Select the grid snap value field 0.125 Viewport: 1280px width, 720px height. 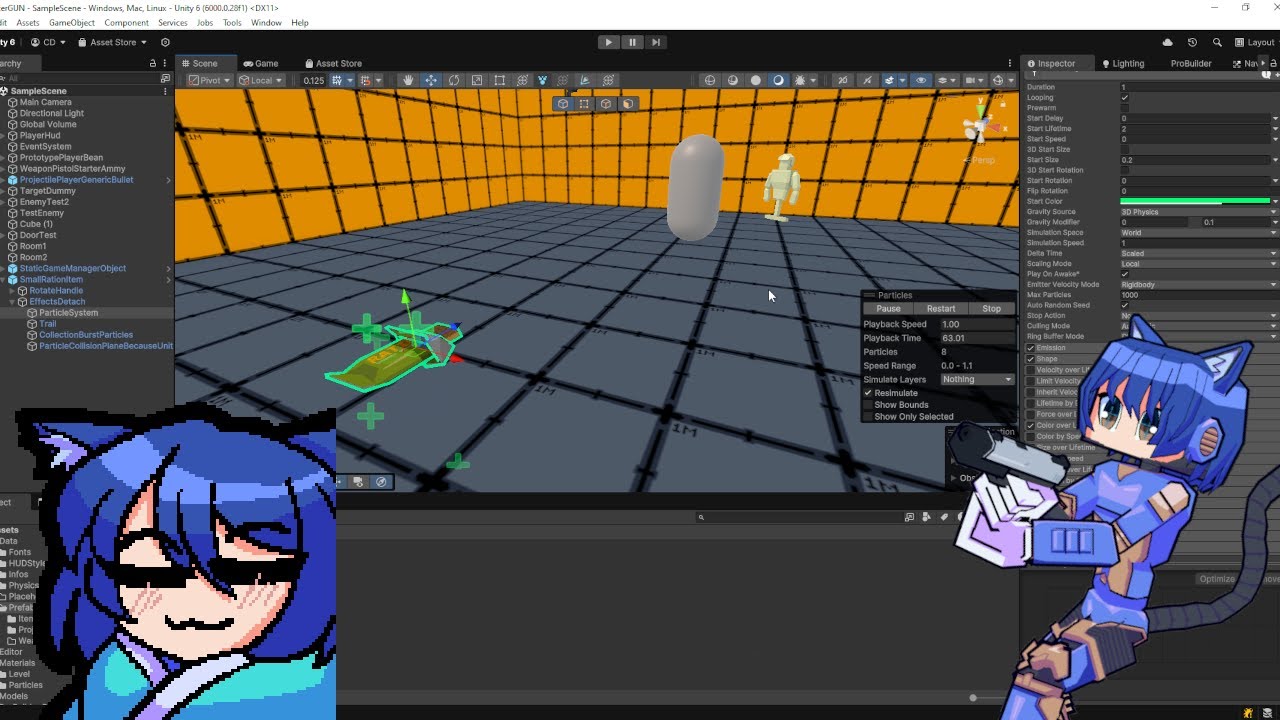click(x=314, y=80)
